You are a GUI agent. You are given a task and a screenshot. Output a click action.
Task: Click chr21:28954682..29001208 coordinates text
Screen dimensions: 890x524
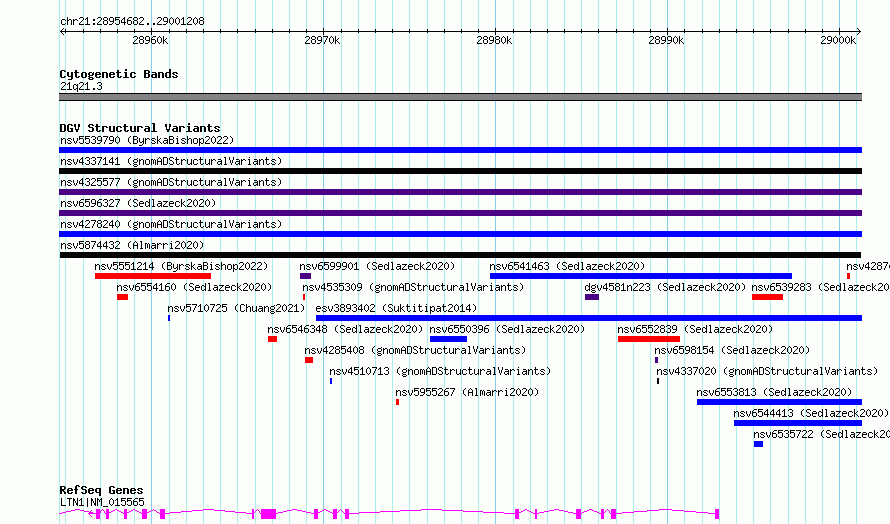point(132,22)
